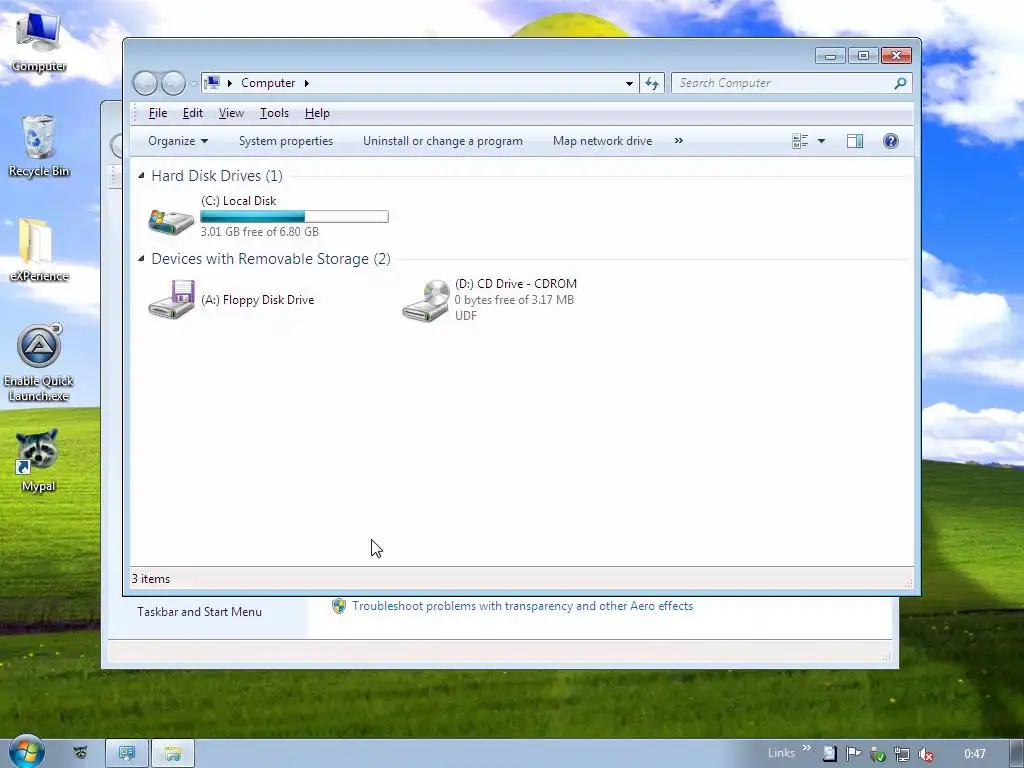Open the view options dropdown arrow
Image resolution: width=1024 pixels, height=768 pixels.
pos(822,141)
